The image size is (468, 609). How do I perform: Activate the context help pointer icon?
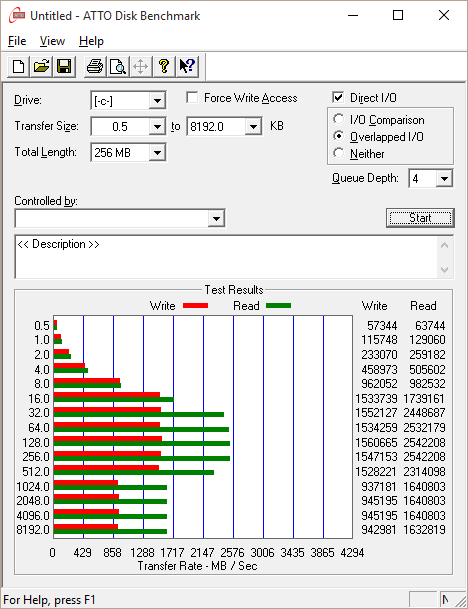coord(187,67)
